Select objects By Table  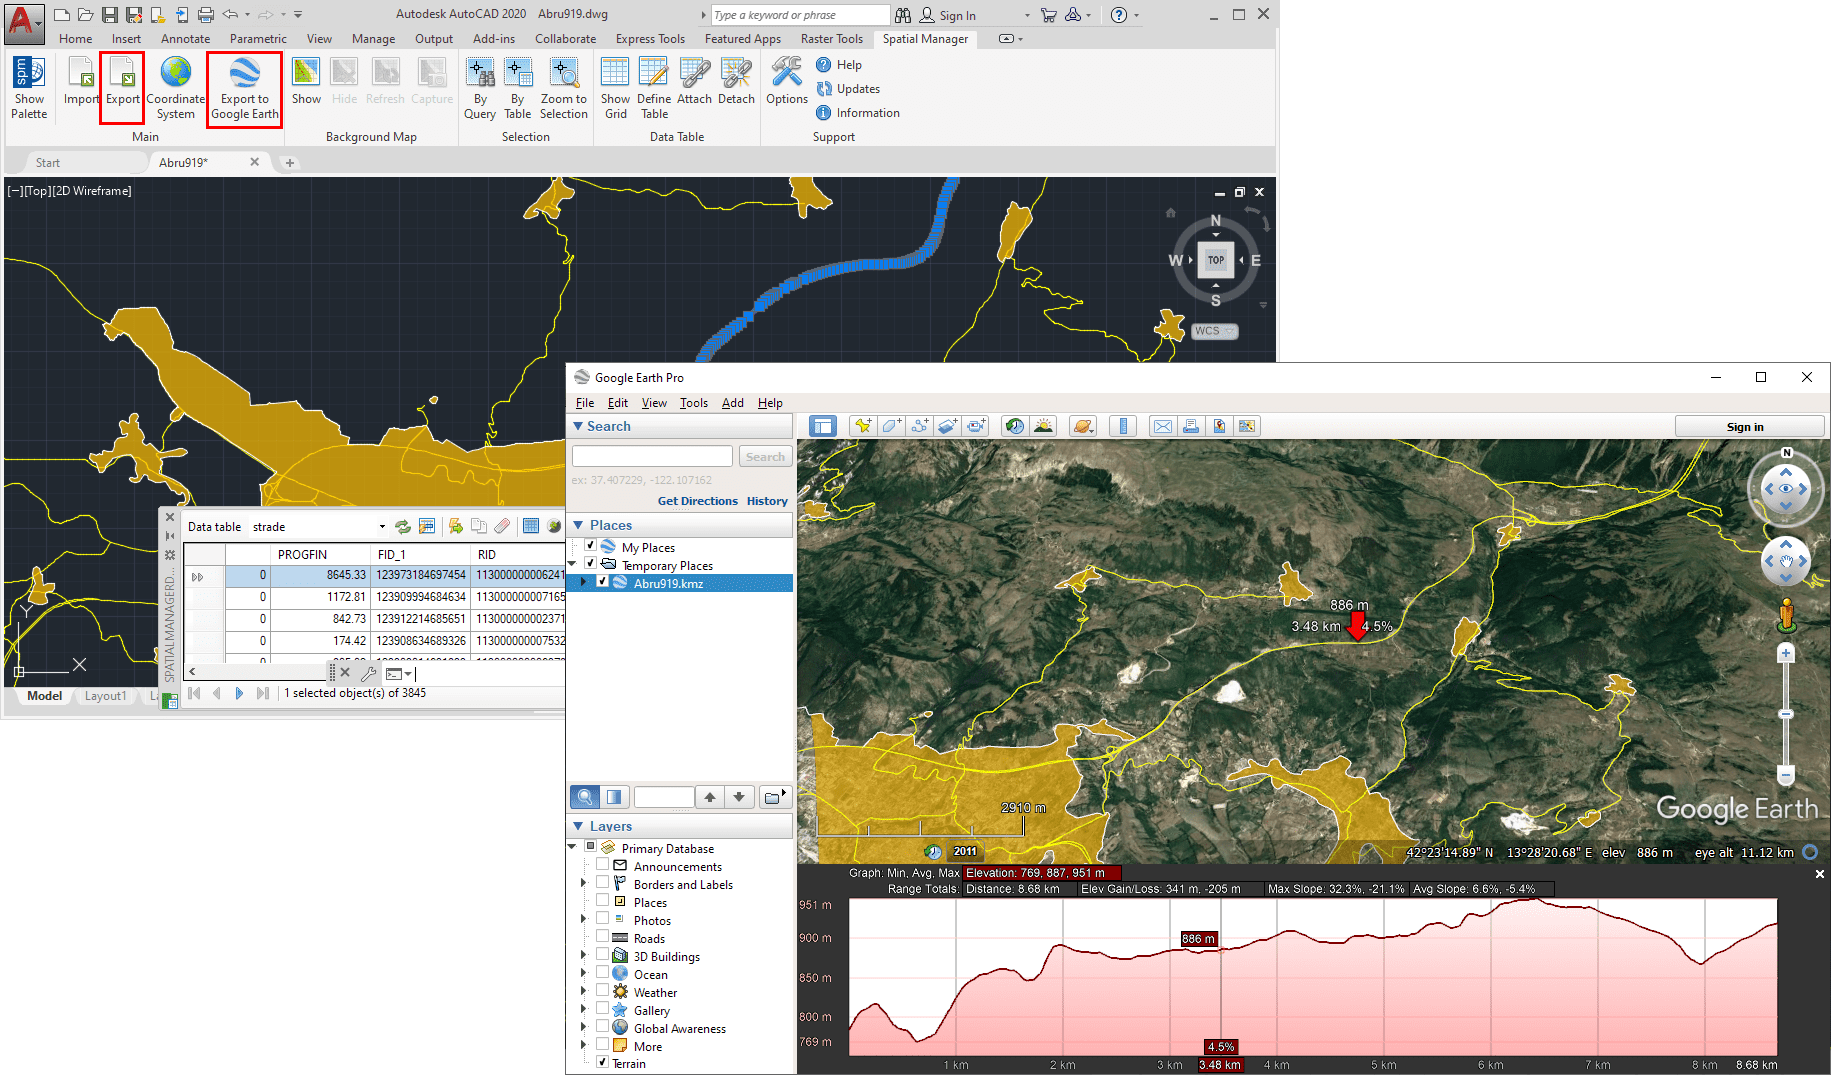coord(518,88)
